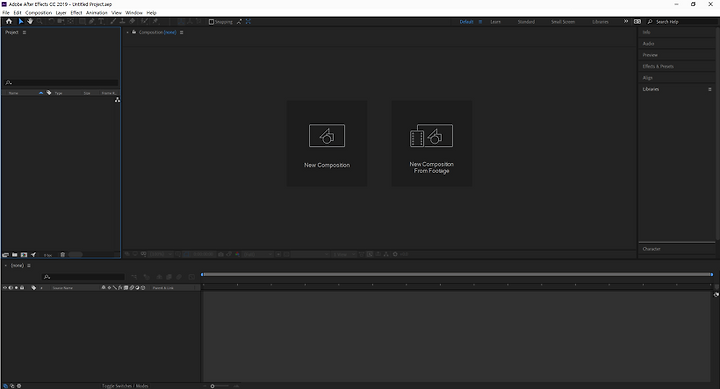The image size is (720, 389).
Task: Click the timeline layer search field
Action: (83, 277)
